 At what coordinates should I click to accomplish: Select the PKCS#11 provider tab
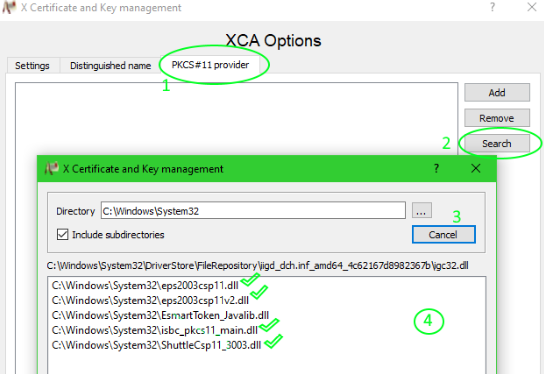[210, 65]
